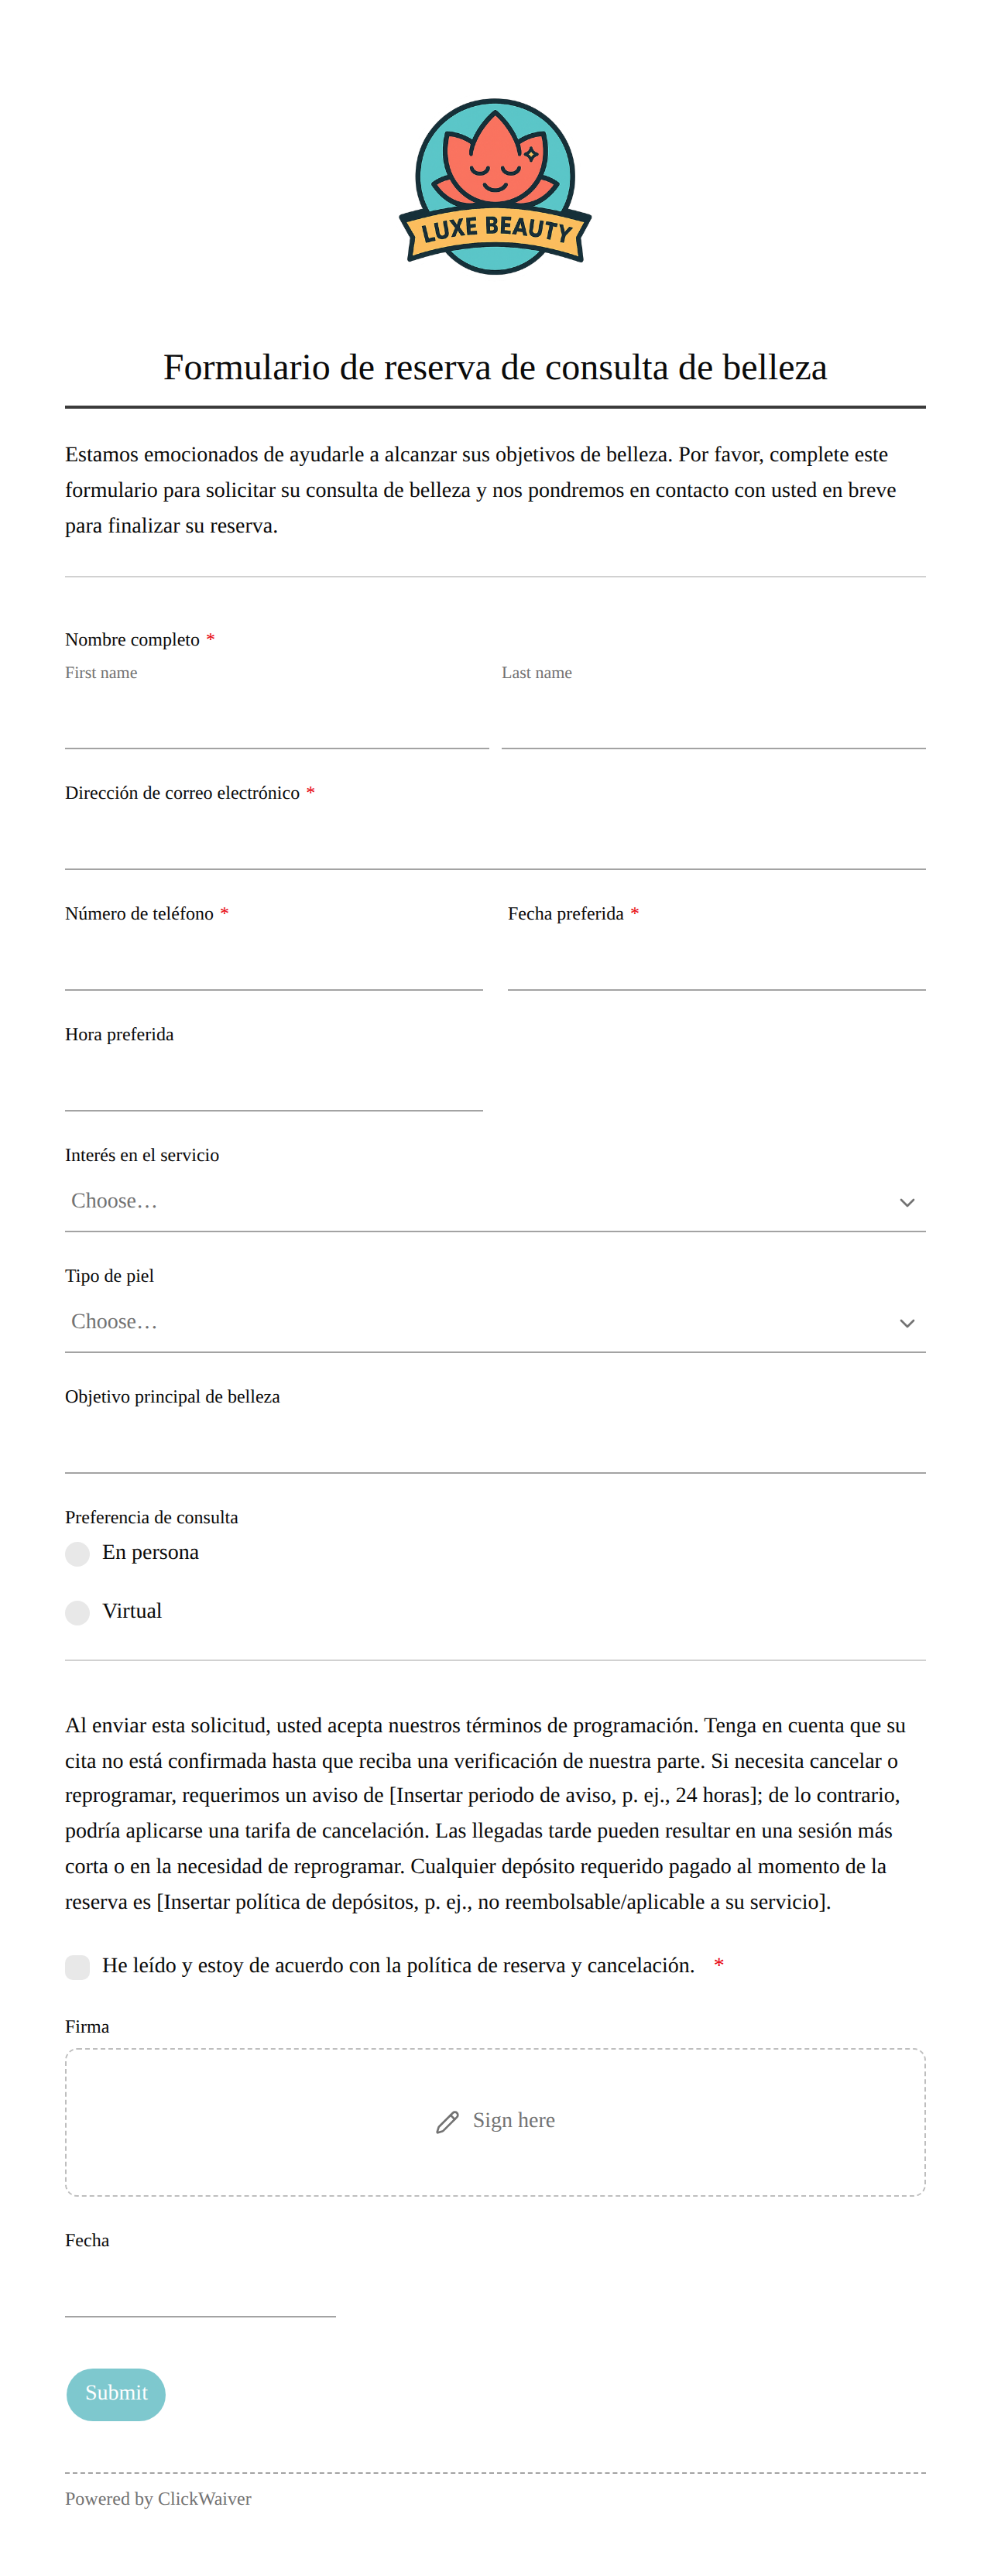Click the chevron arrow for Tipo de piel

click(907, 1323)
